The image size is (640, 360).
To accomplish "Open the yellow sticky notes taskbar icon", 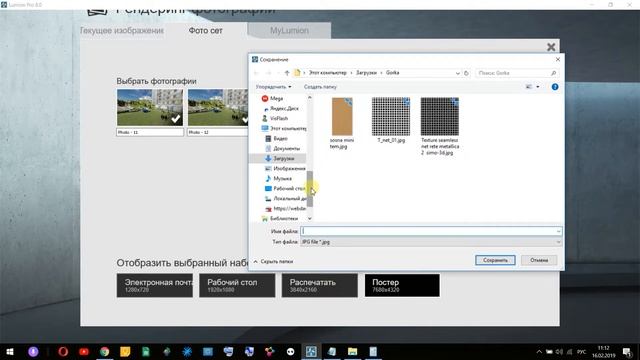I will pos(125,351).
